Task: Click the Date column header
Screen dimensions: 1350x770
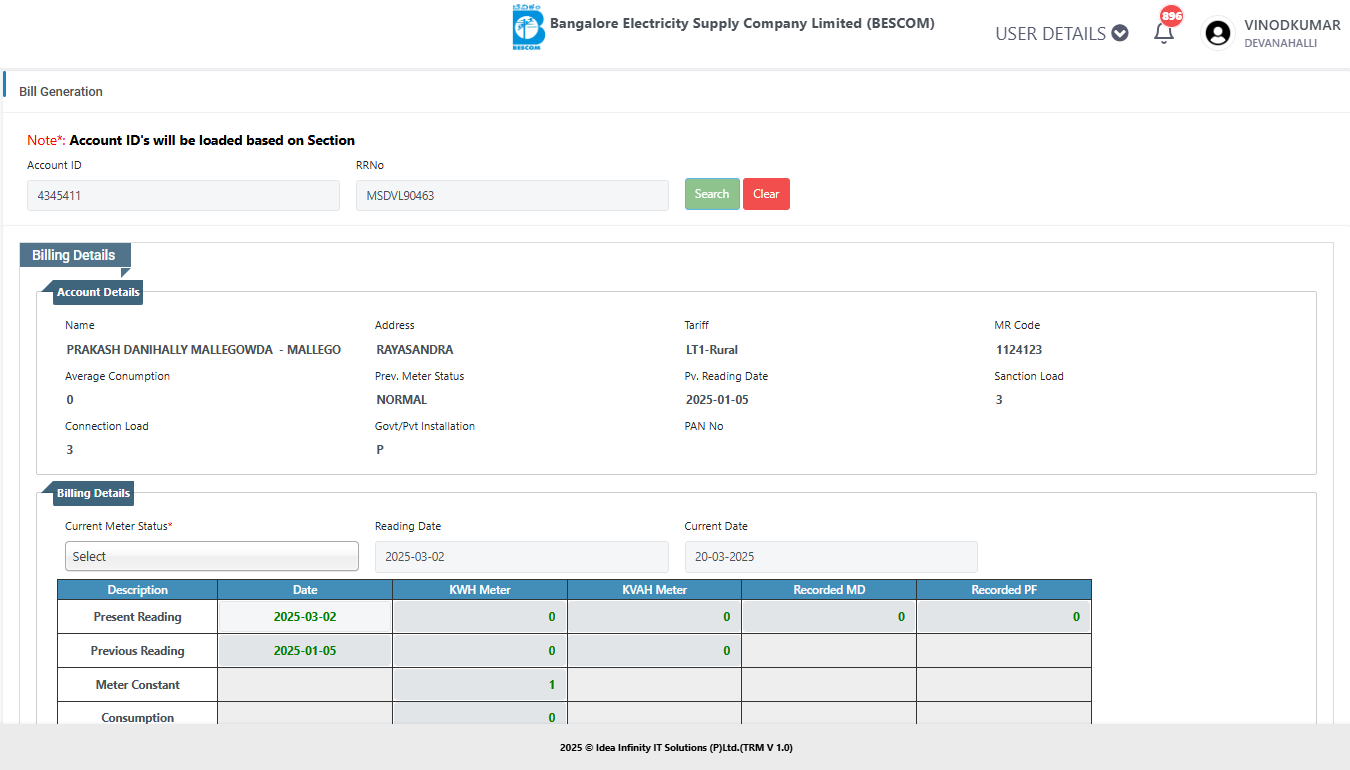Action: 305,590
